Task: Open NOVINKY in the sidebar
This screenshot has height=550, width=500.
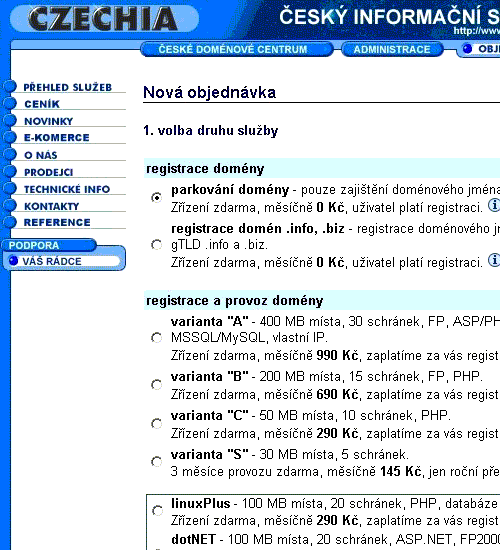Action: pos(48,121)
